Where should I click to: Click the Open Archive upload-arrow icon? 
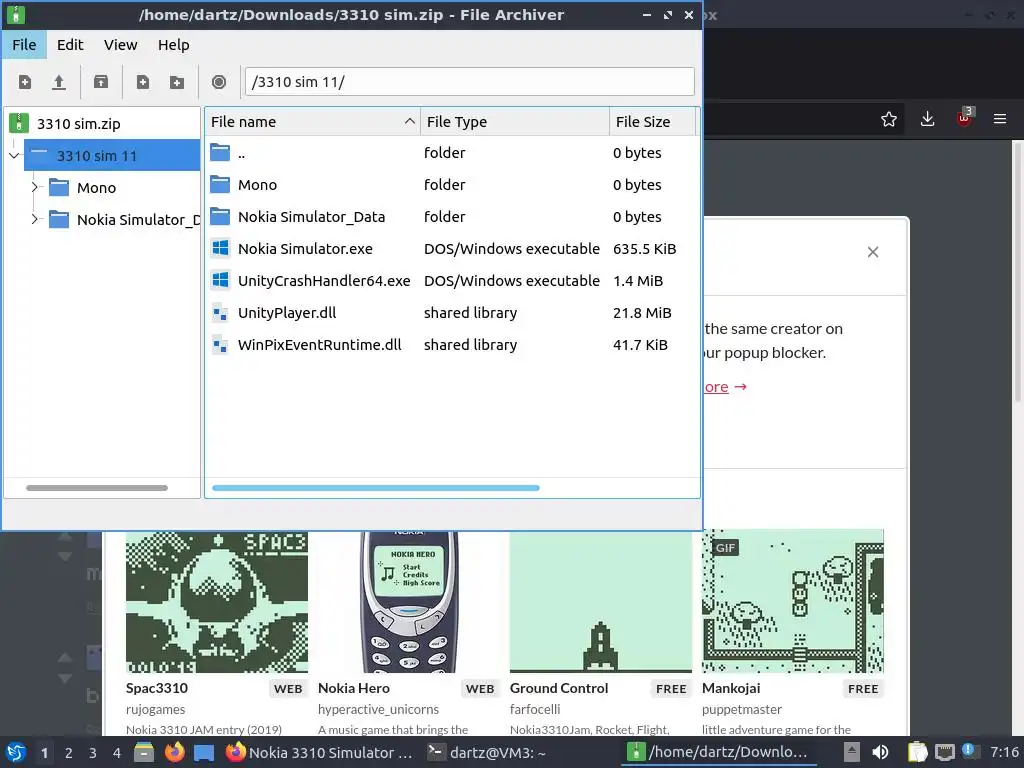point(59,82)
